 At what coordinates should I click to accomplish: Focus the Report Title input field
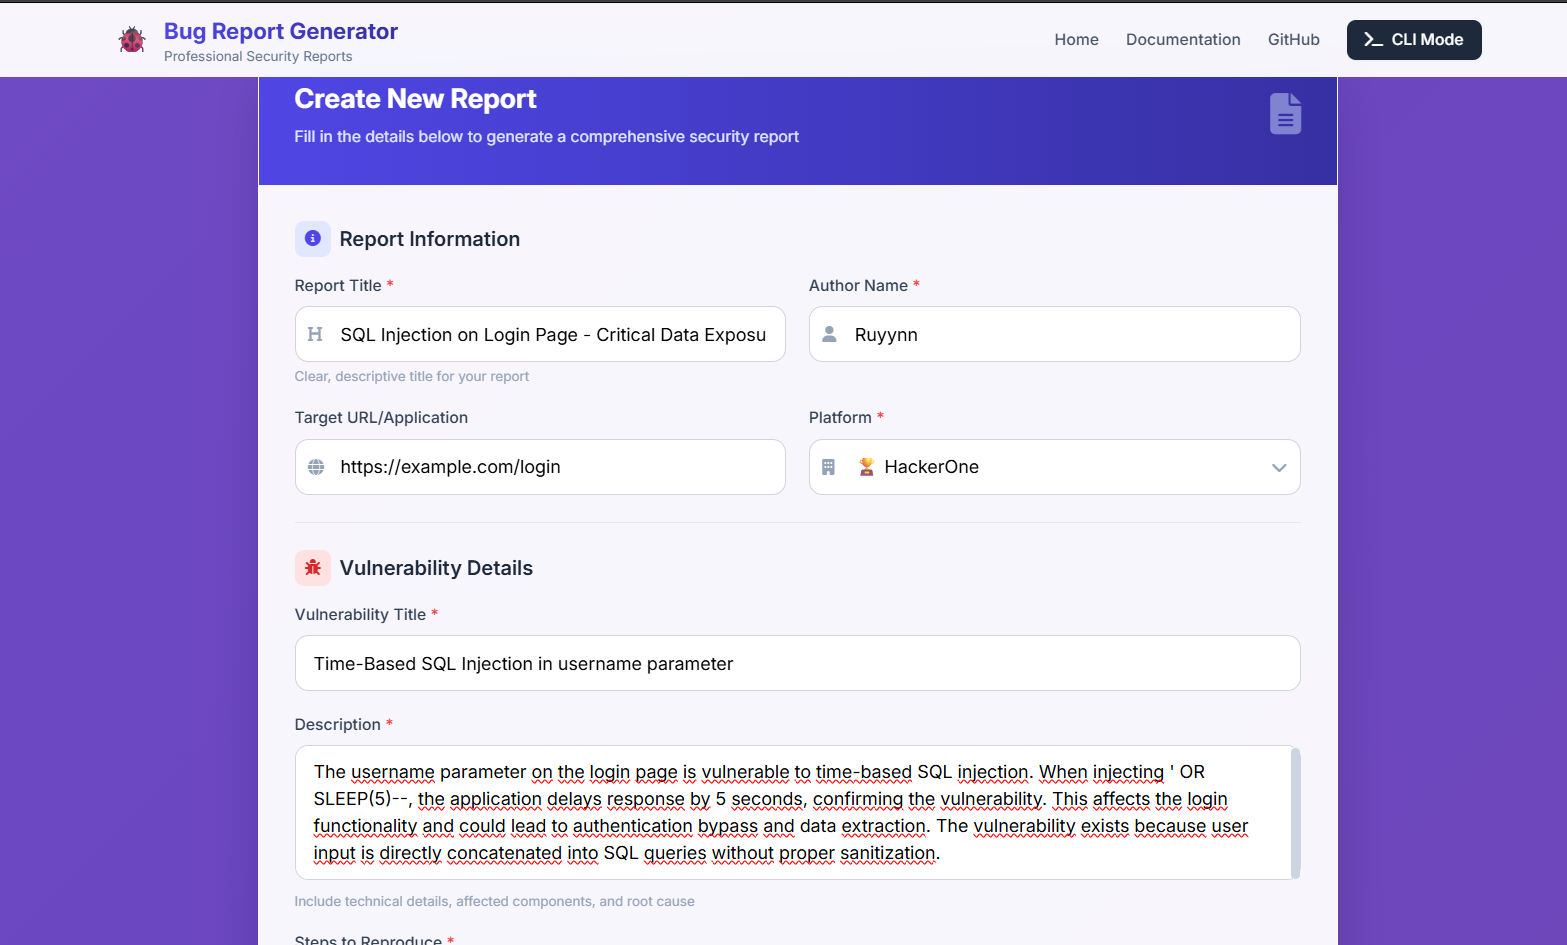point(540,334)
